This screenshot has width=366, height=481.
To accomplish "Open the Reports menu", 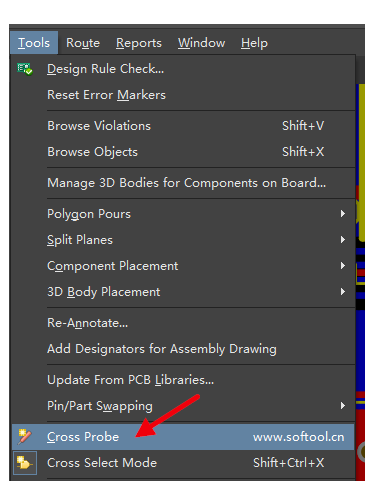I will (x=139, y=43).
